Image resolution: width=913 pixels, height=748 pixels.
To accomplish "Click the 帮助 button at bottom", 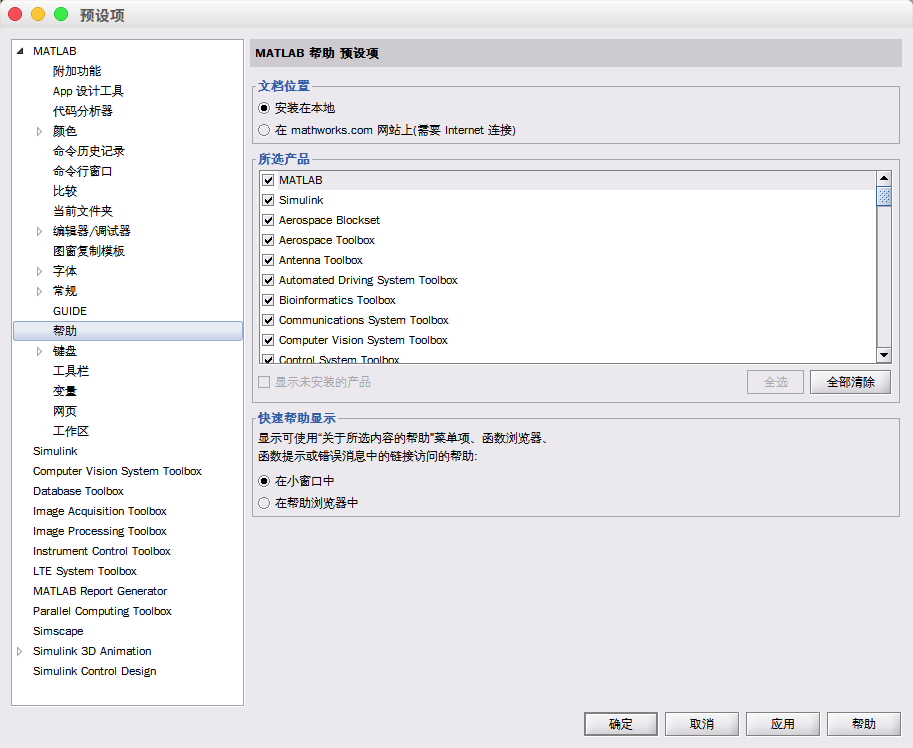I will coord(864,724).
